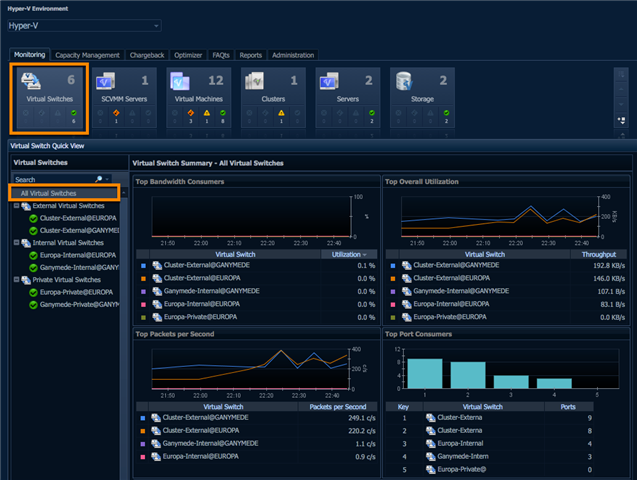Open the Chargeback tab
The image size is (637, 480).
point(147,55)
